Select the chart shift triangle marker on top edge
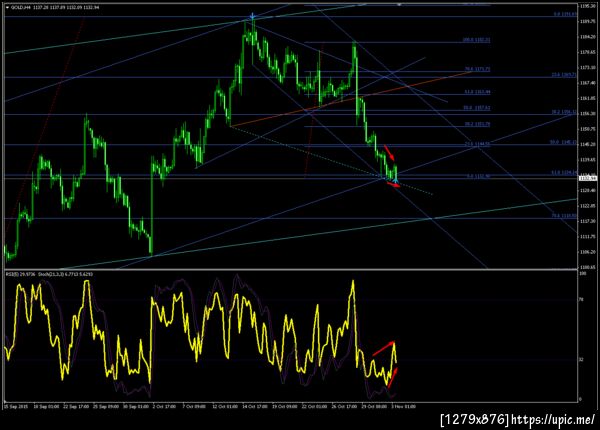600x430 pixels. click(399, 5)
